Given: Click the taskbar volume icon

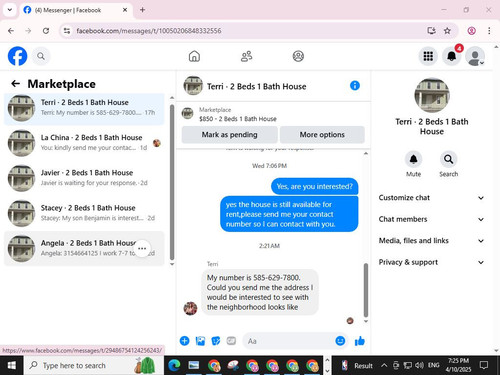Looking at the screenshot, I should 419,365.
